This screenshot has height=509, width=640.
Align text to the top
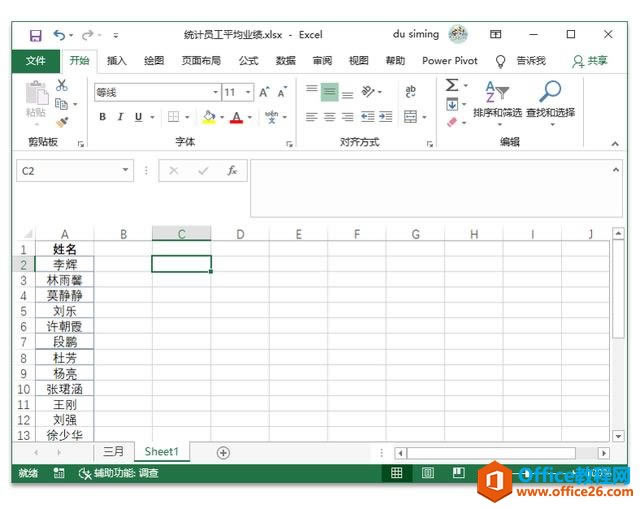pos(312,89)
